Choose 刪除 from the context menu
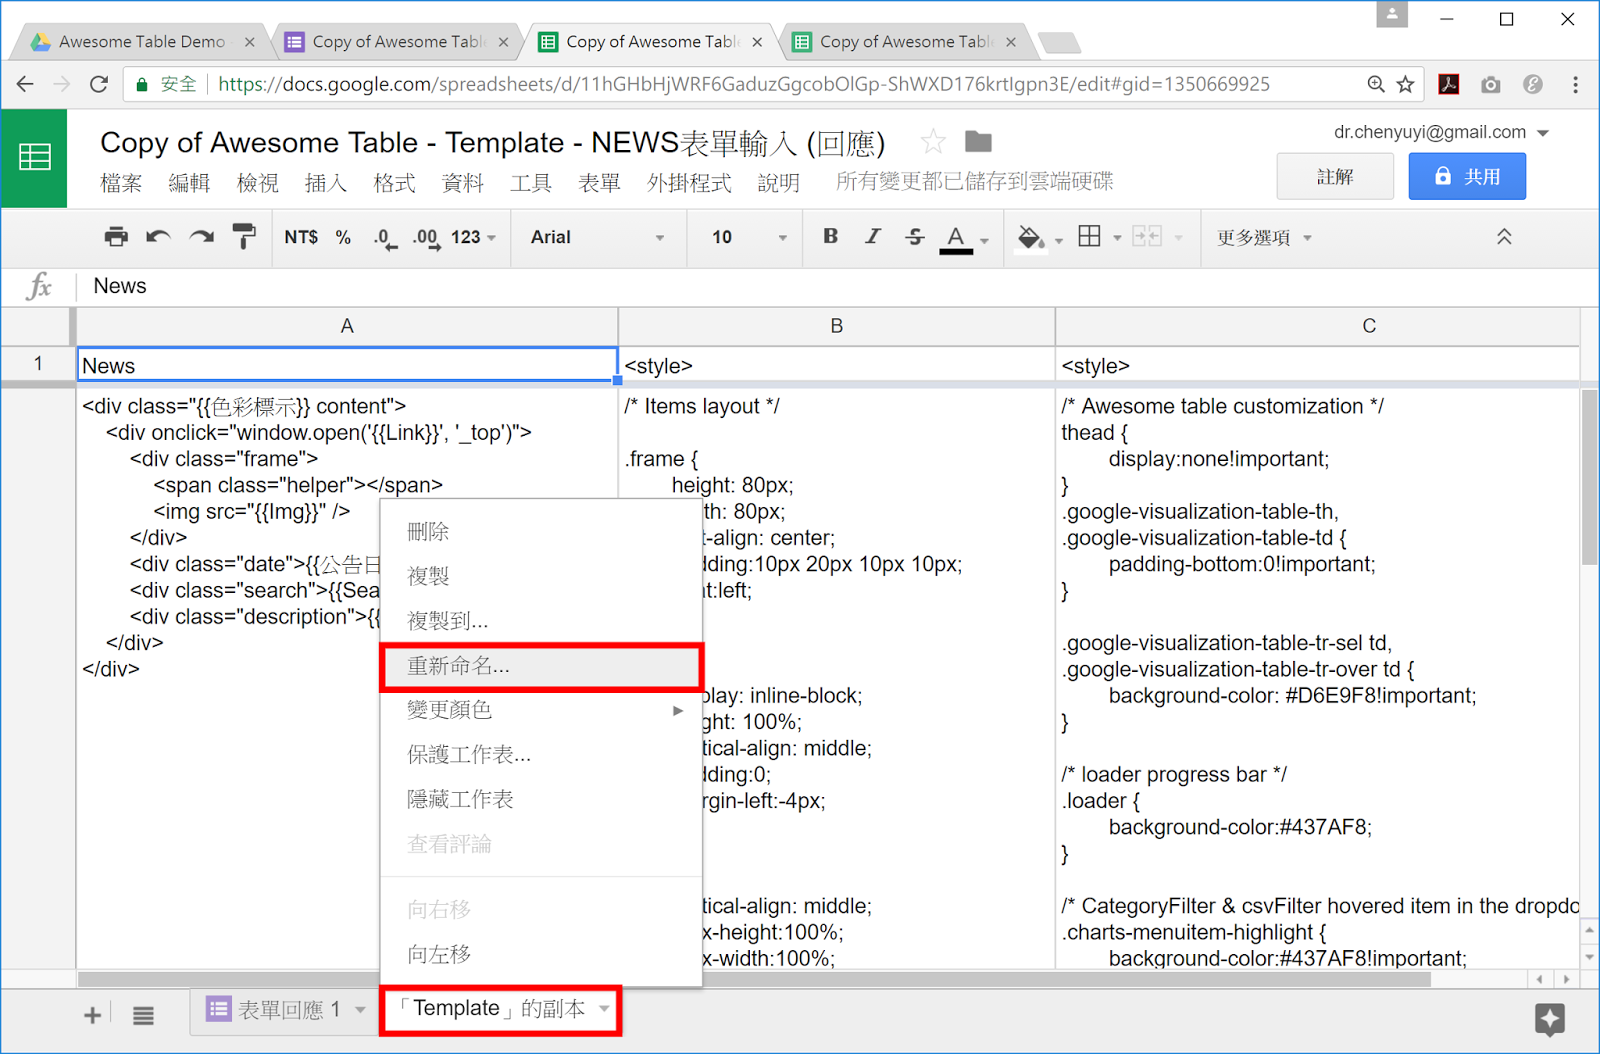Image resolution: width=1600 pixels, height=1054 pixels. tap(541, 532)
